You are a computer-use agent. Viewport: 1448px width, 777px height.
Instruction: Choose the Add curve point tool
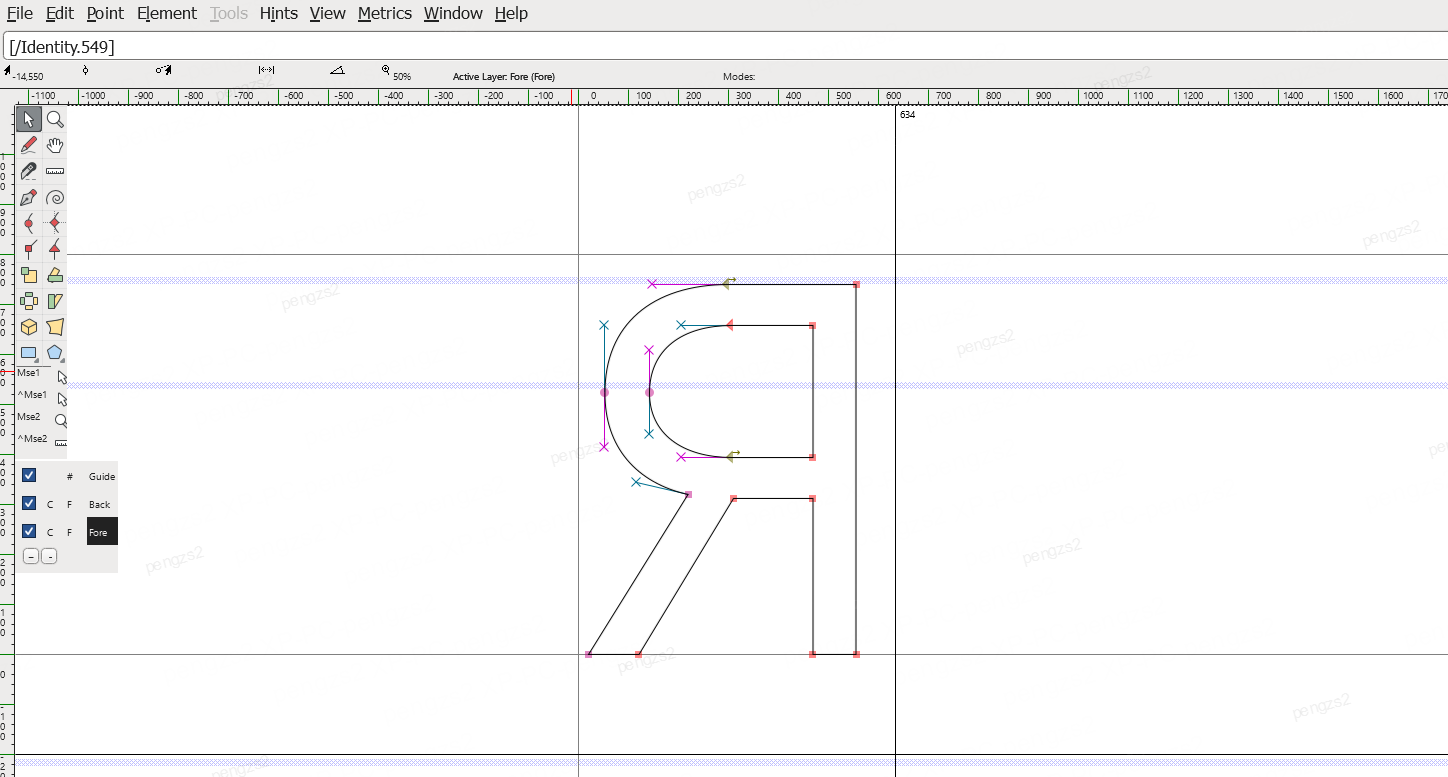[29, 223]
